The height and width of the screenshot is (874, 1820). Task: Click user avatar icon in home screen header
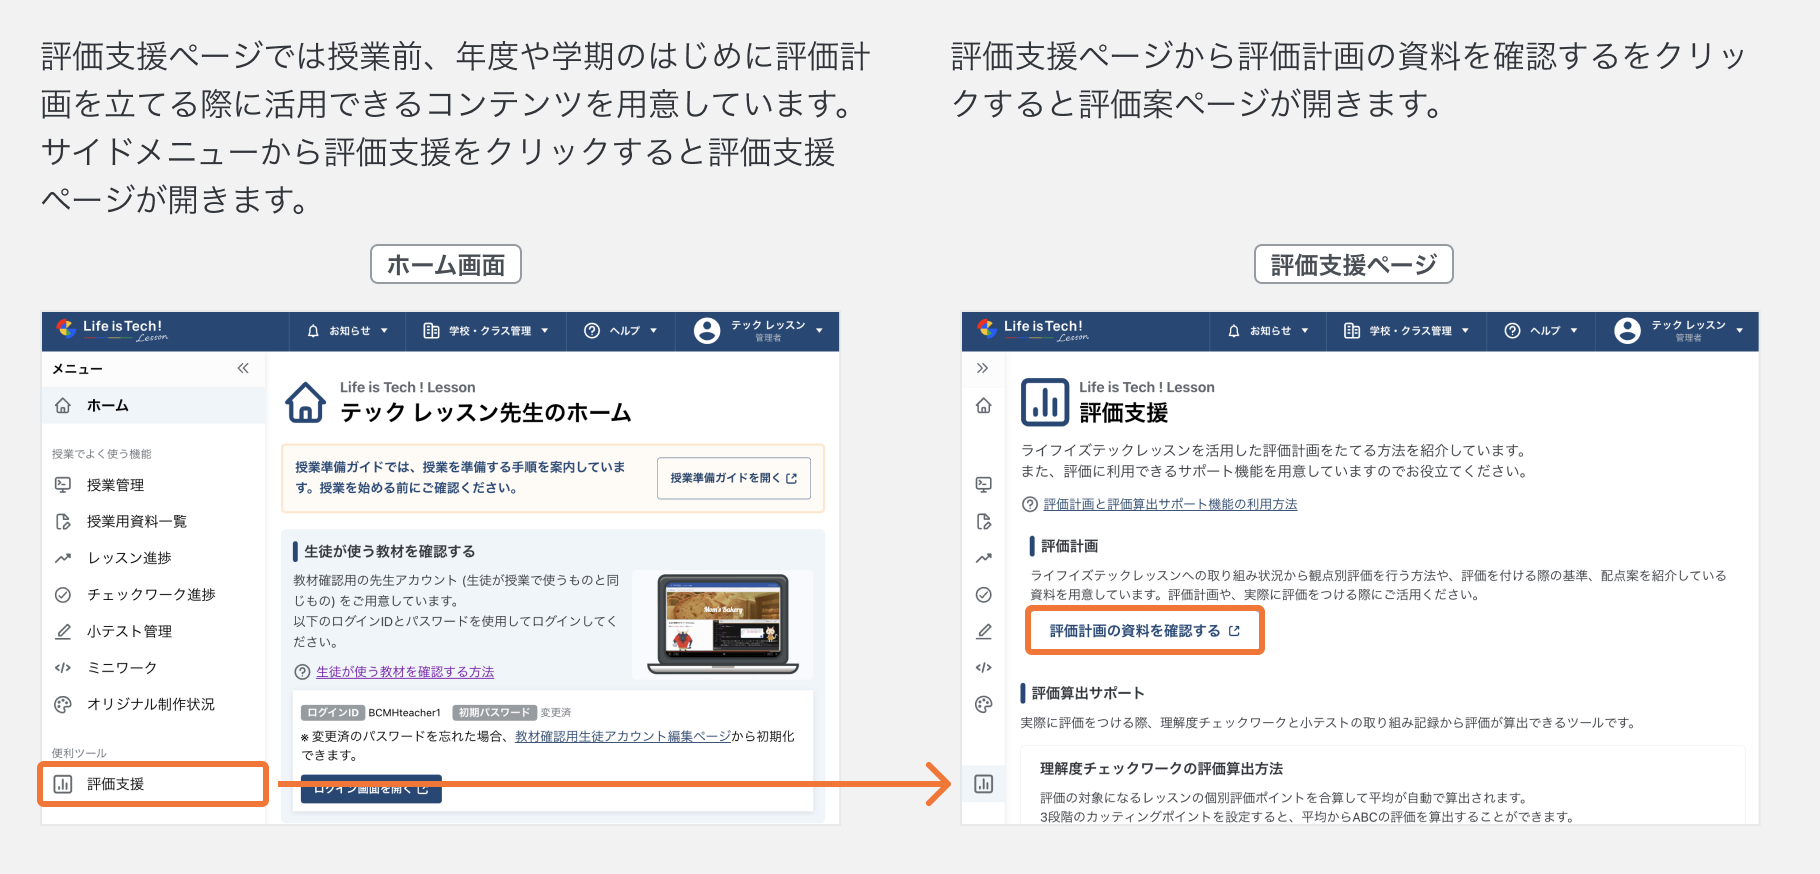(x=707, y=331)
